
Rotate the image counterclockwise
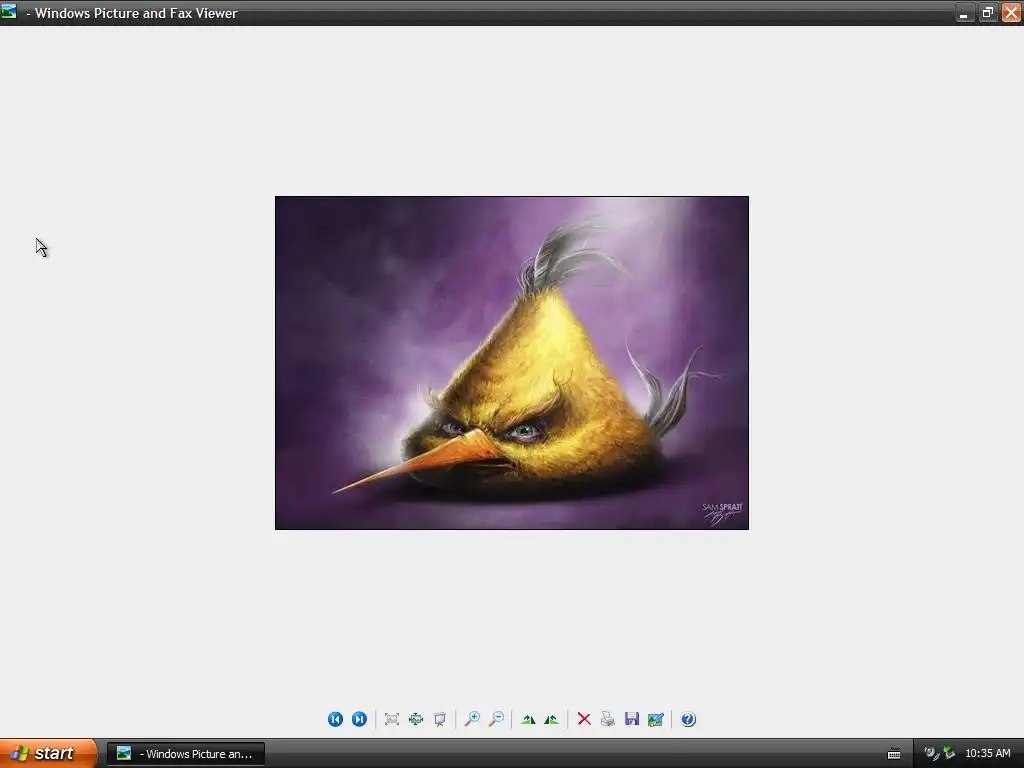coord(552,719)
